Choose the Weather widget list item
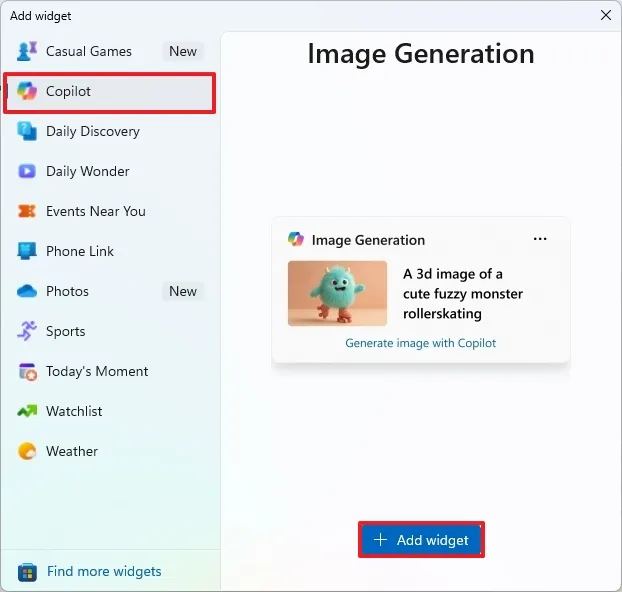 coord(110,451)
